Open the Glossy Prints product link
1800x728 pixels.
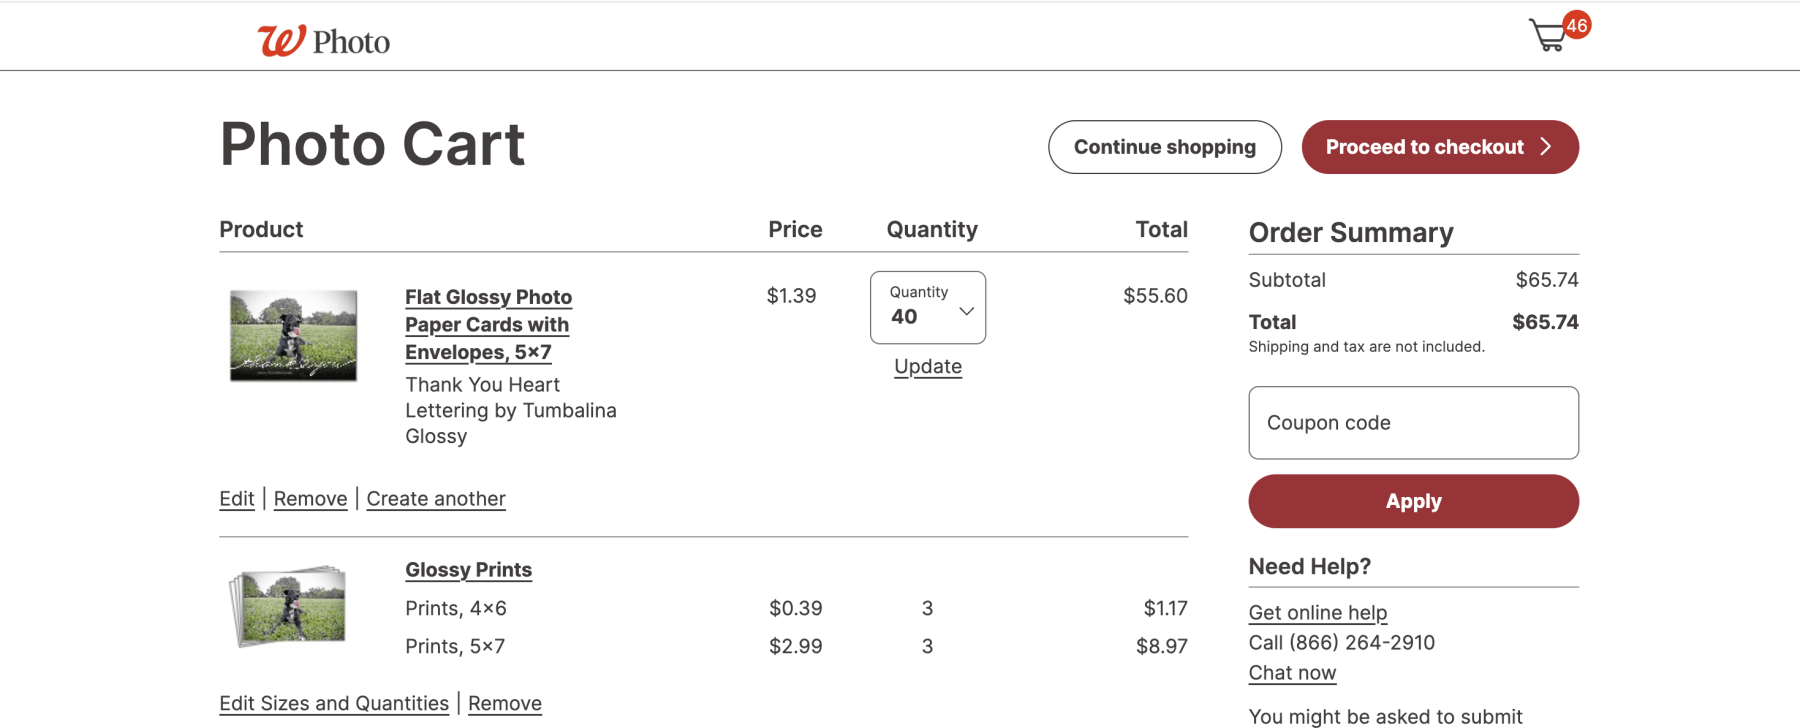[468, 569]
